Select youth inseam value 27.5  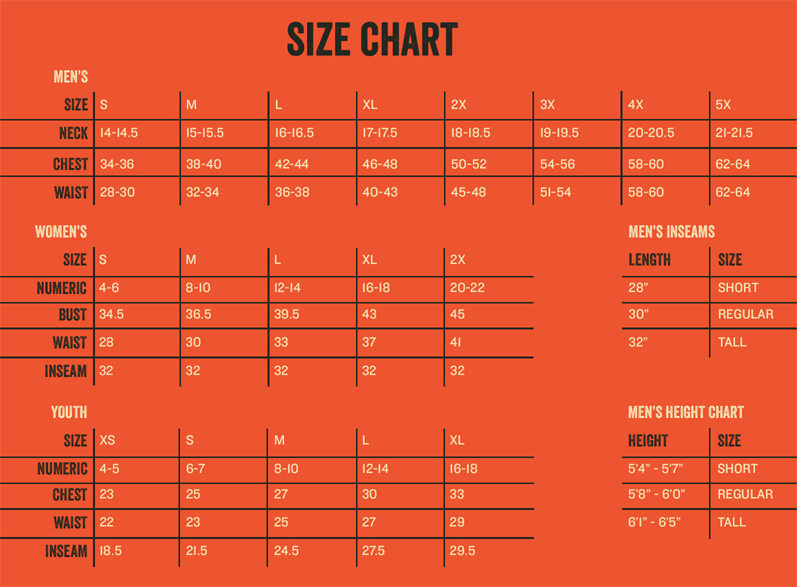click(x=374, y=551)
